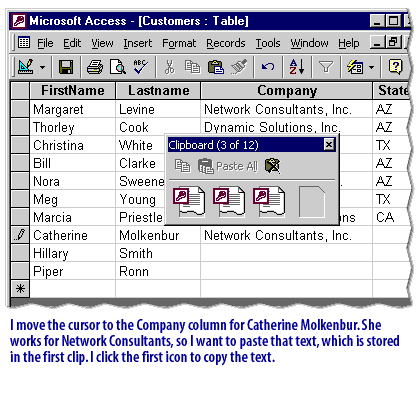Image resolution: width=420 pixels, height=420 pixels.
Task: Open the Format menu
Action: (x=179, y=43)
